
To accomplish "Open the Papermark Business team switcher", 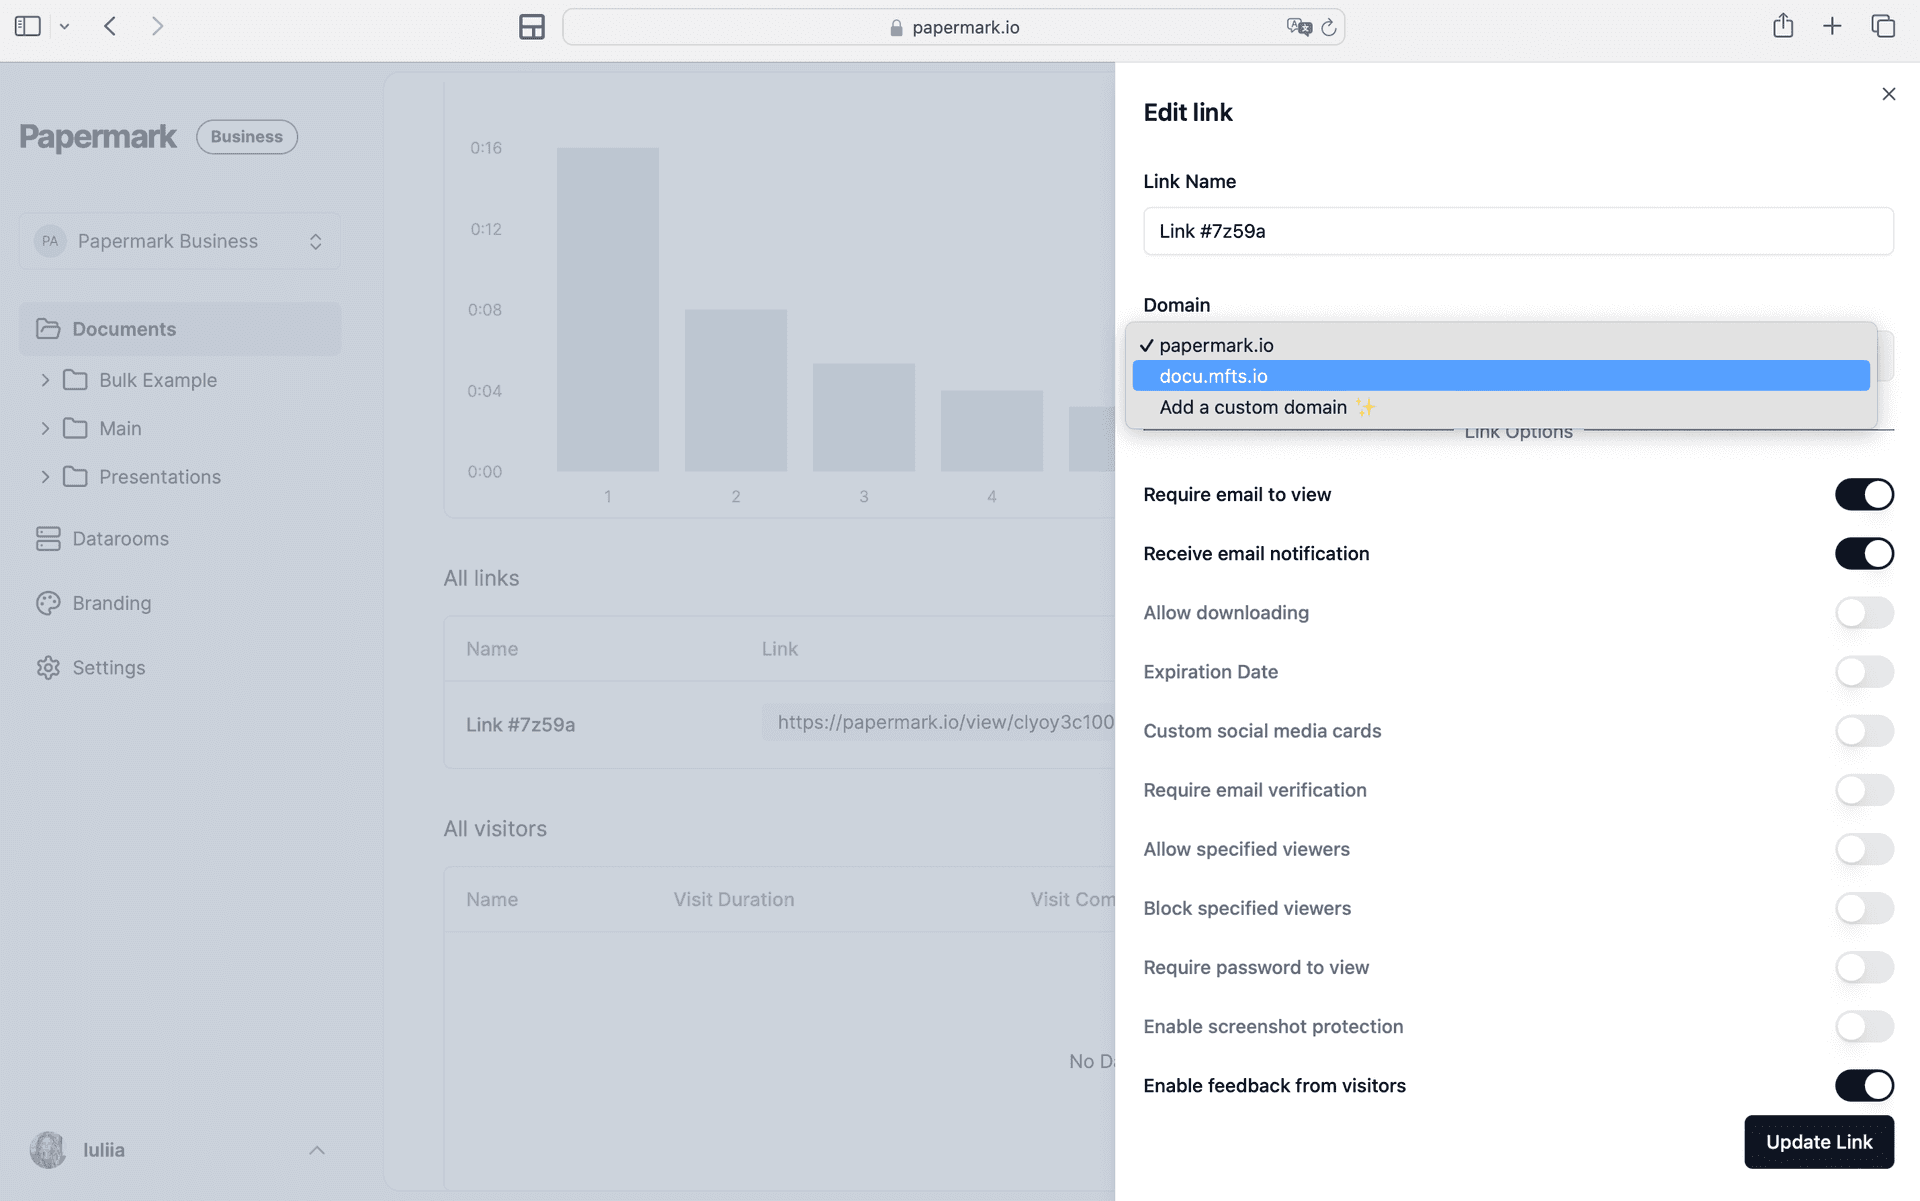I will [x=180, y=241].
